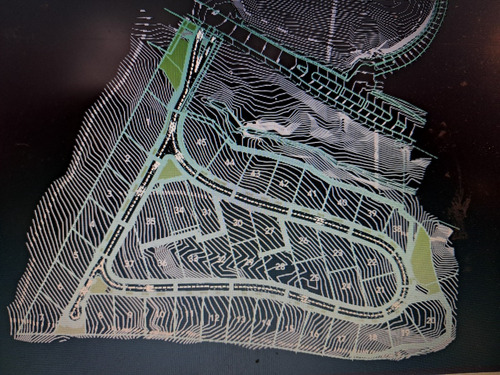
Task: Select lot 20 at the southeast corner
Action: [431, 321]
